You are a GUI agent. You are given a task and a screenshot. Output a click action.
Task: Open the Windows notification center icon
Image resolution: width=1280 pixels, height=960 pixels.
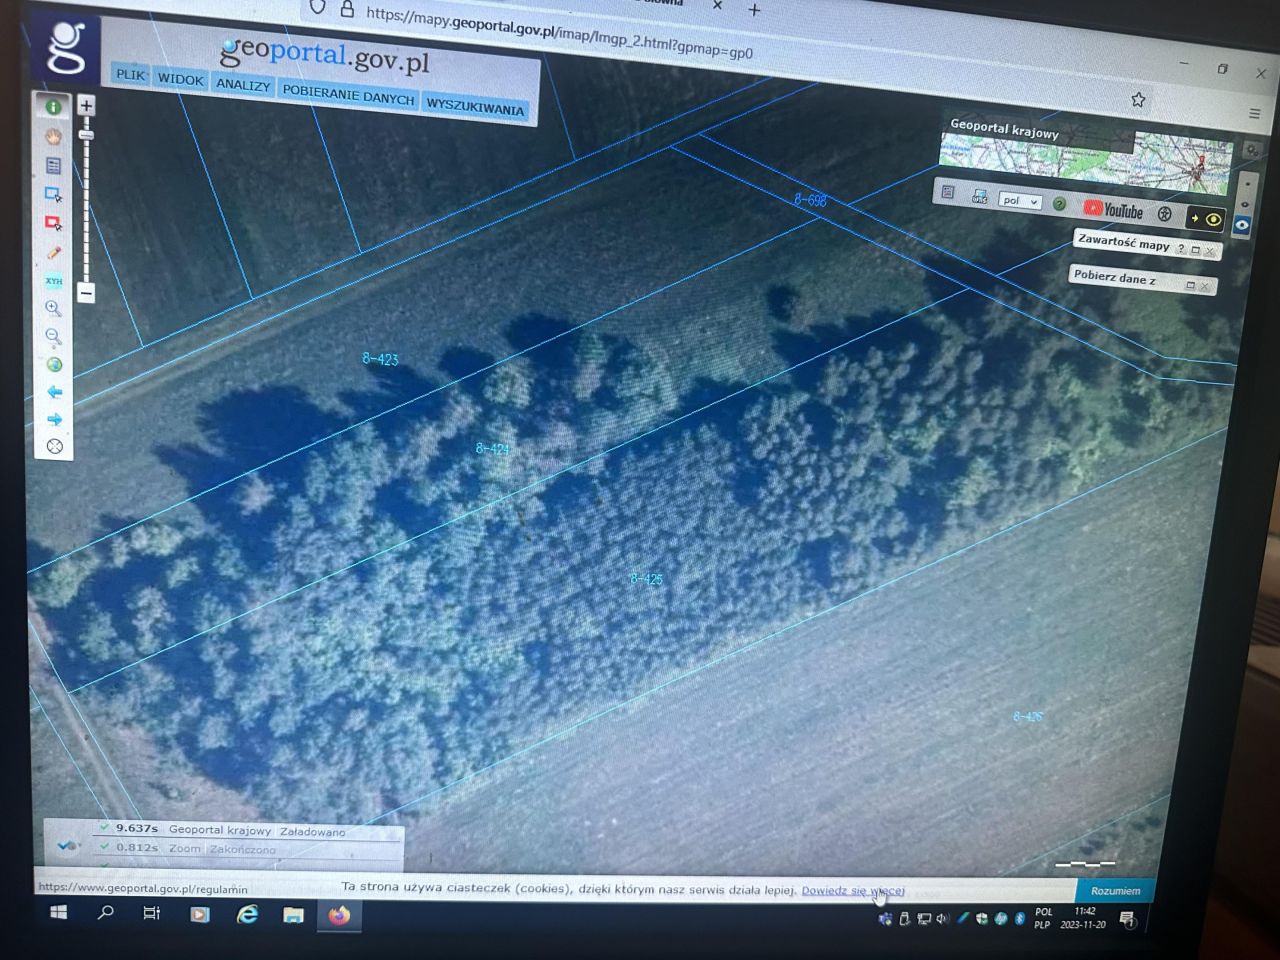point(1128,921)
